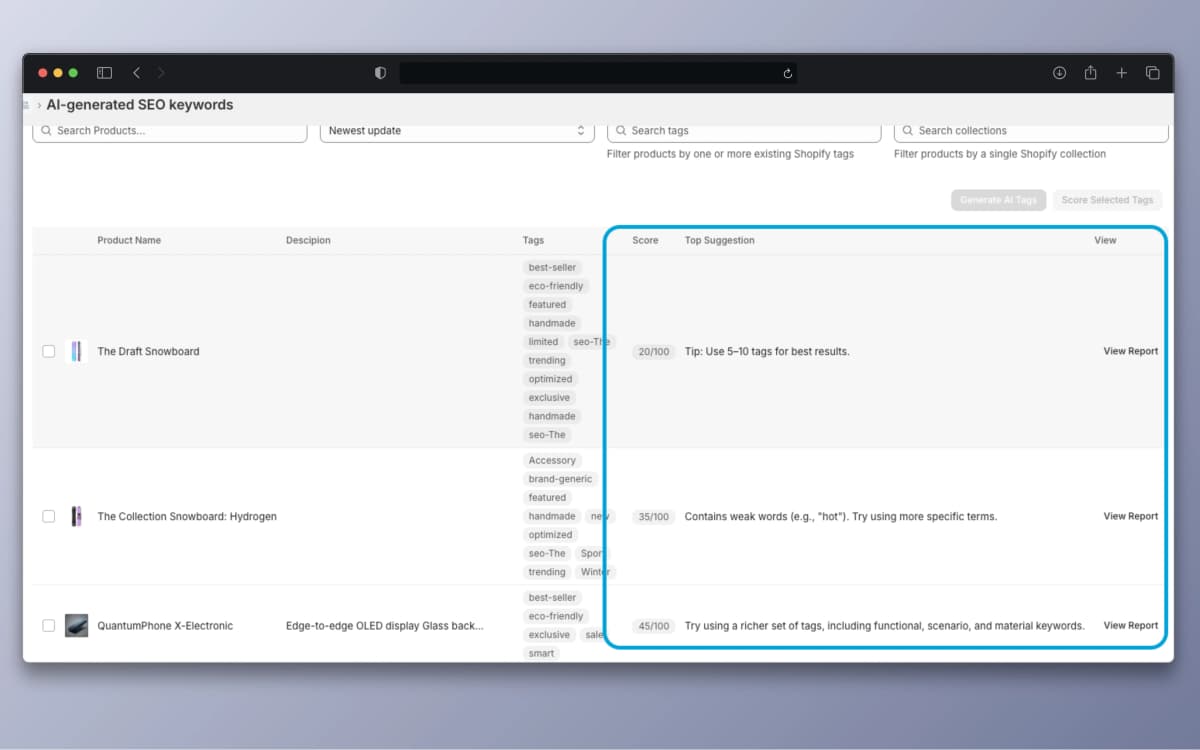Click the reload icon in the address bar
The height and width of the screenshot is (750, 1200).
[788, 72]
